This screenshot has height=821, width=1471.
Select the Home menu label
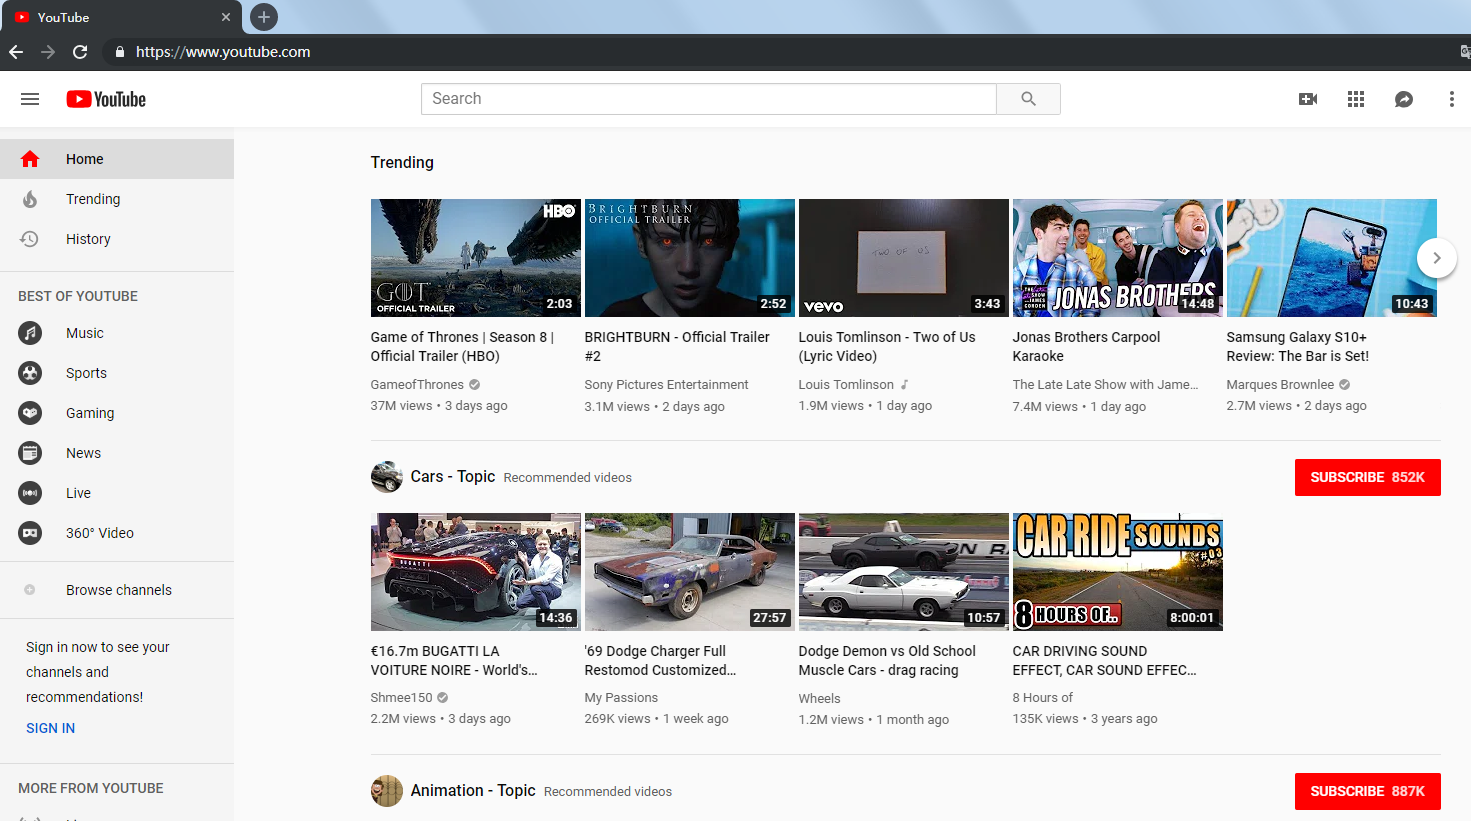(x=85, y=159)
